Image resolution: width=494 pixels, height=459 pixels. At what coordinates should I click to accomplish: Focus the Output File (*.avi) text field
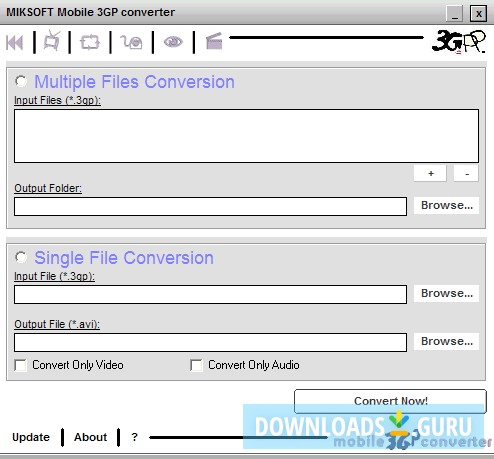210,342
